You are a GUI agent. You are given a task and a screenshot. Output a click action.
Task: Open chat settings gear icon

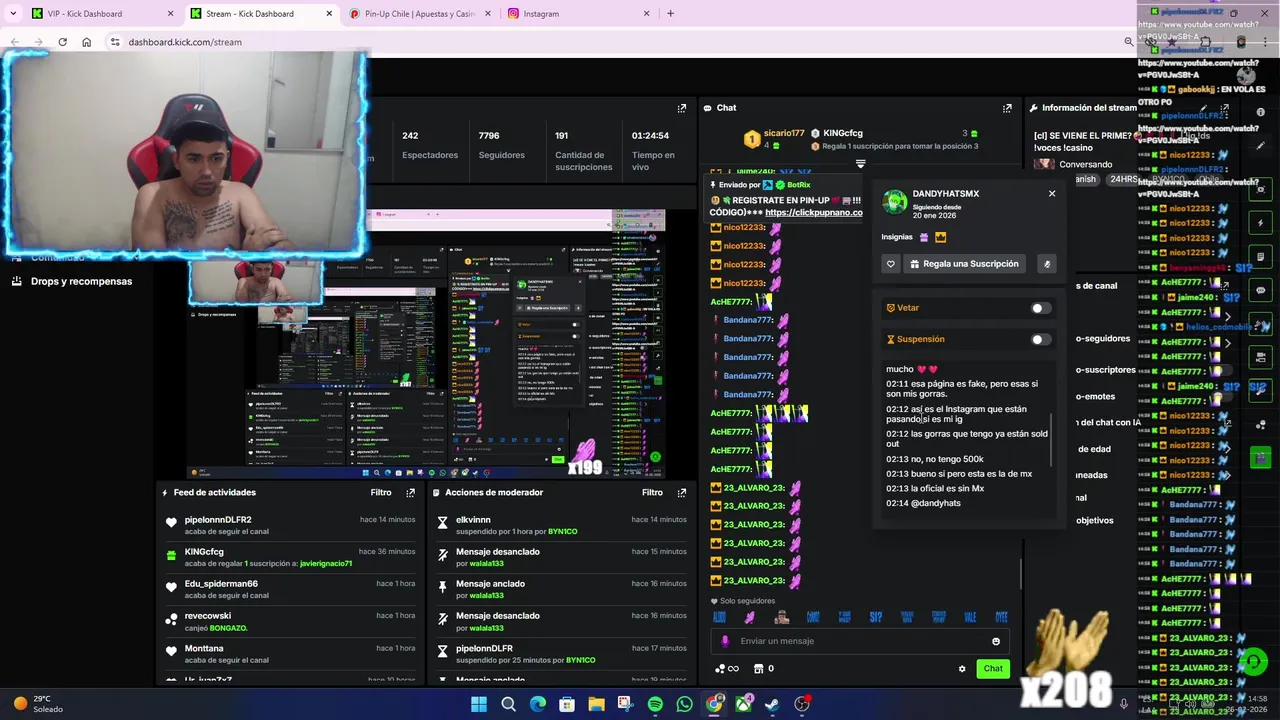coord(962,669)
